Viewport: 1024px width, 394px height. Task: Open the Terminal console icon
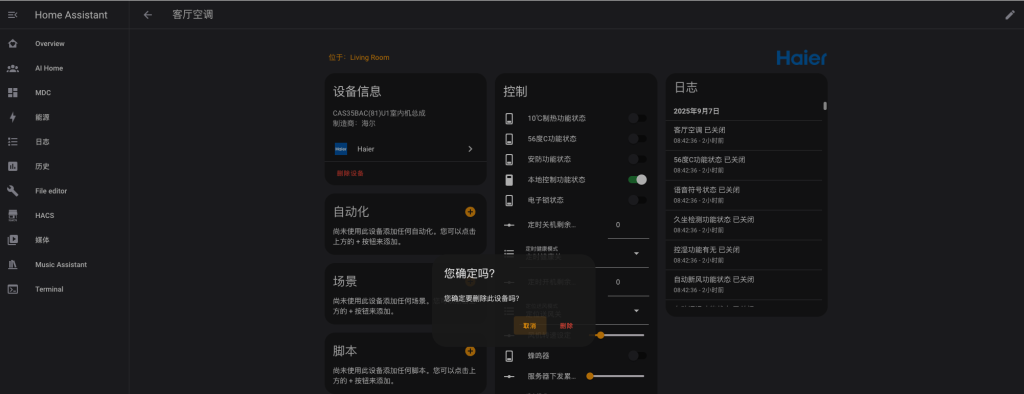pos(12,289)
